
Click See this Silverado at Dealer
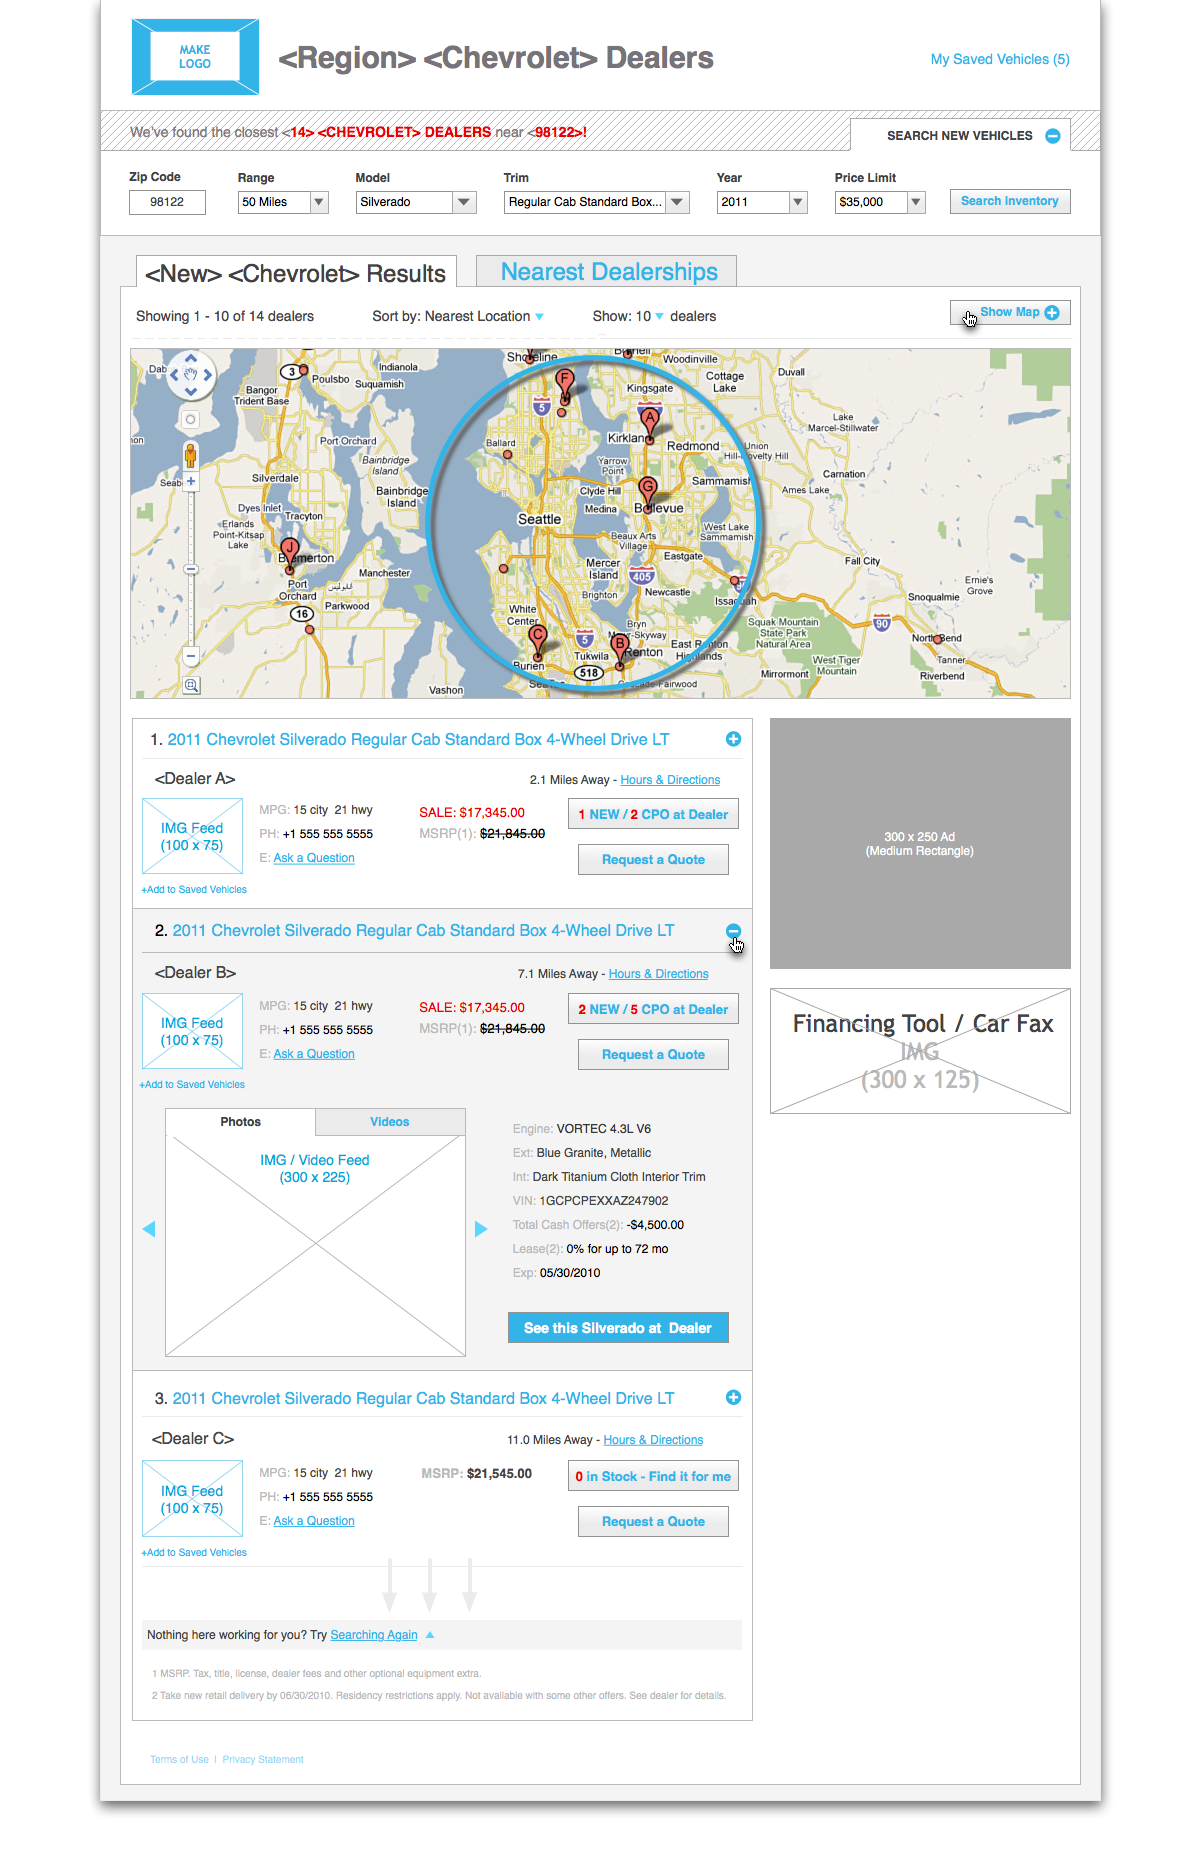click(x=618, y=1328)
